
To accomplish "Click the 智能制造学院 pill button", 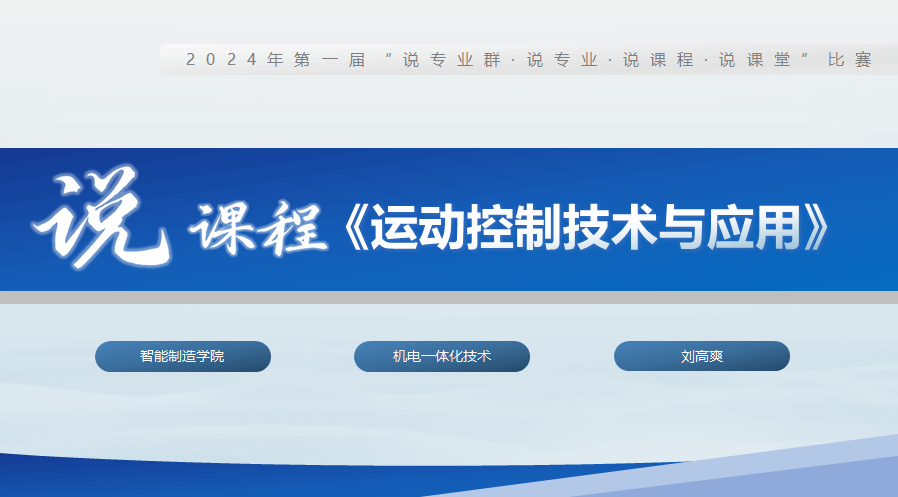I will click(x=183, y=356).
